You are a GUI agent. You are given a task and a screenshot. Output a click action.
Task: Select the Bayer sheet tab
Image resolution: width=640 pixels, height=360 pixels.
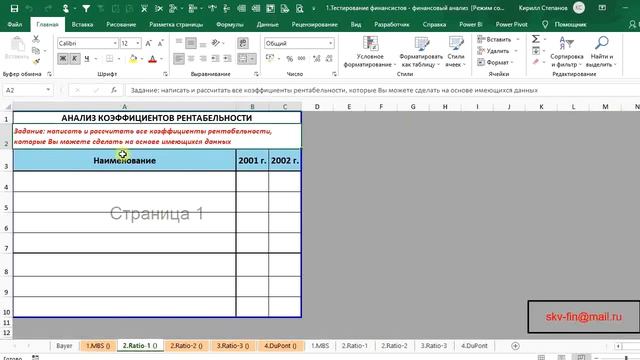pos(64,346)
